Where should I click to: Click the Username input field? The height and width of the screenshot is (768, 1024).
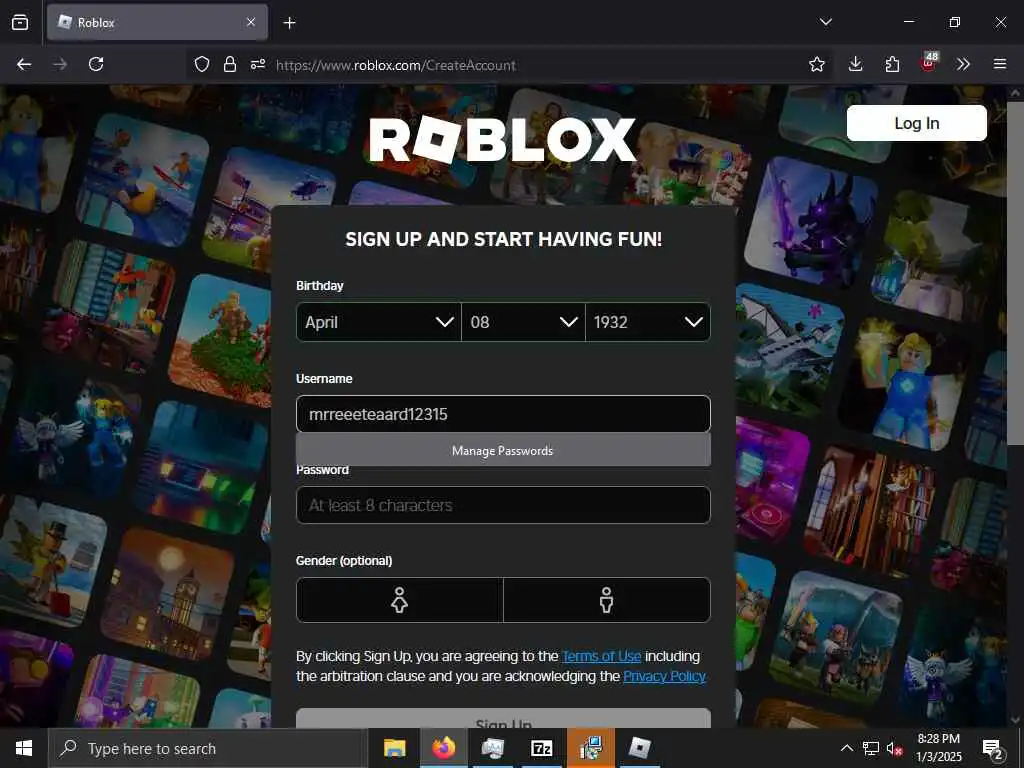tap(504, 414)
